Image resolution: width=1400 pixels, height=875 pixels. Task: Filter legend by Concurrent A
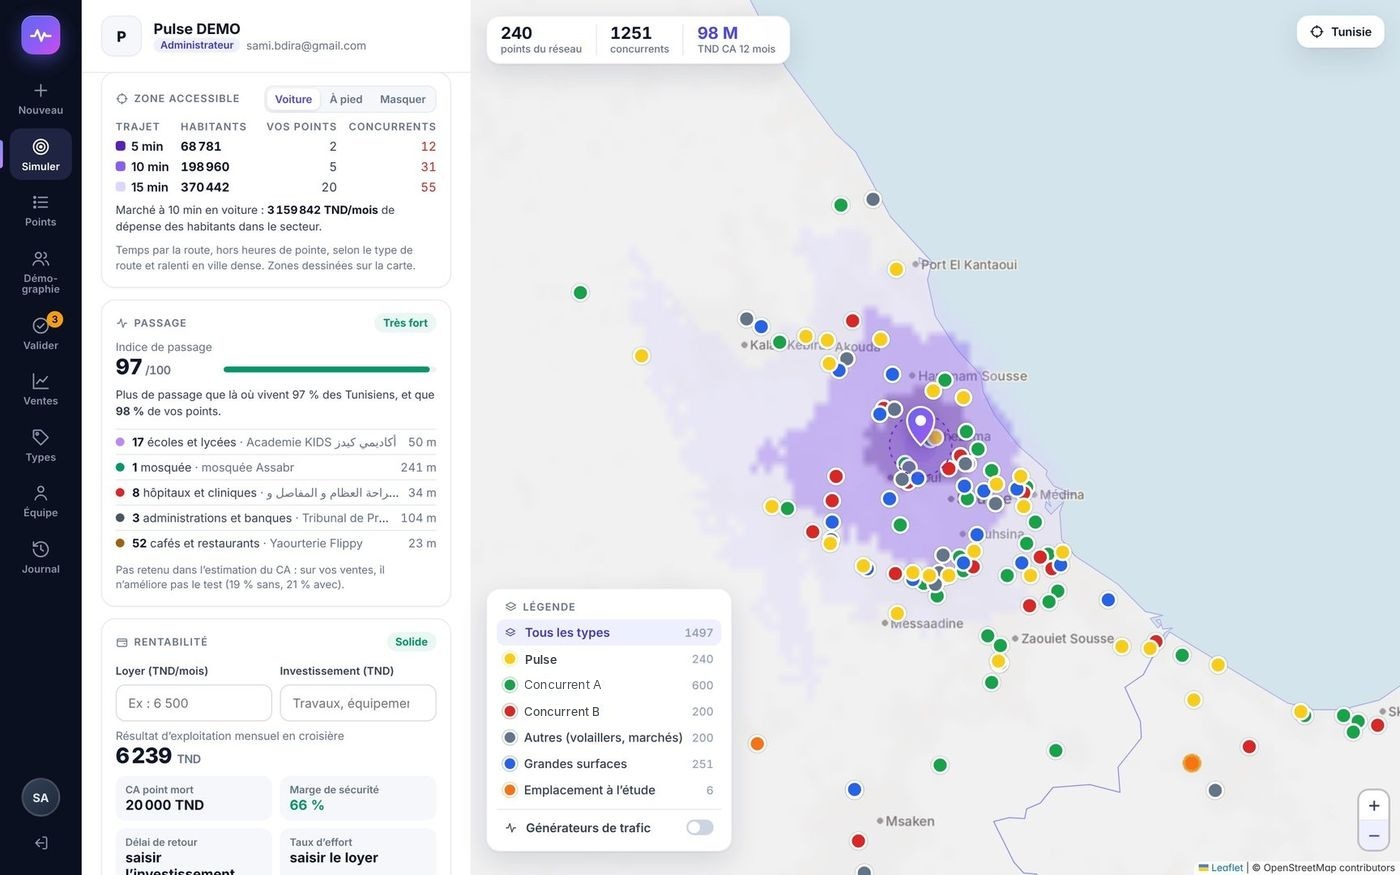pos(609,685)
